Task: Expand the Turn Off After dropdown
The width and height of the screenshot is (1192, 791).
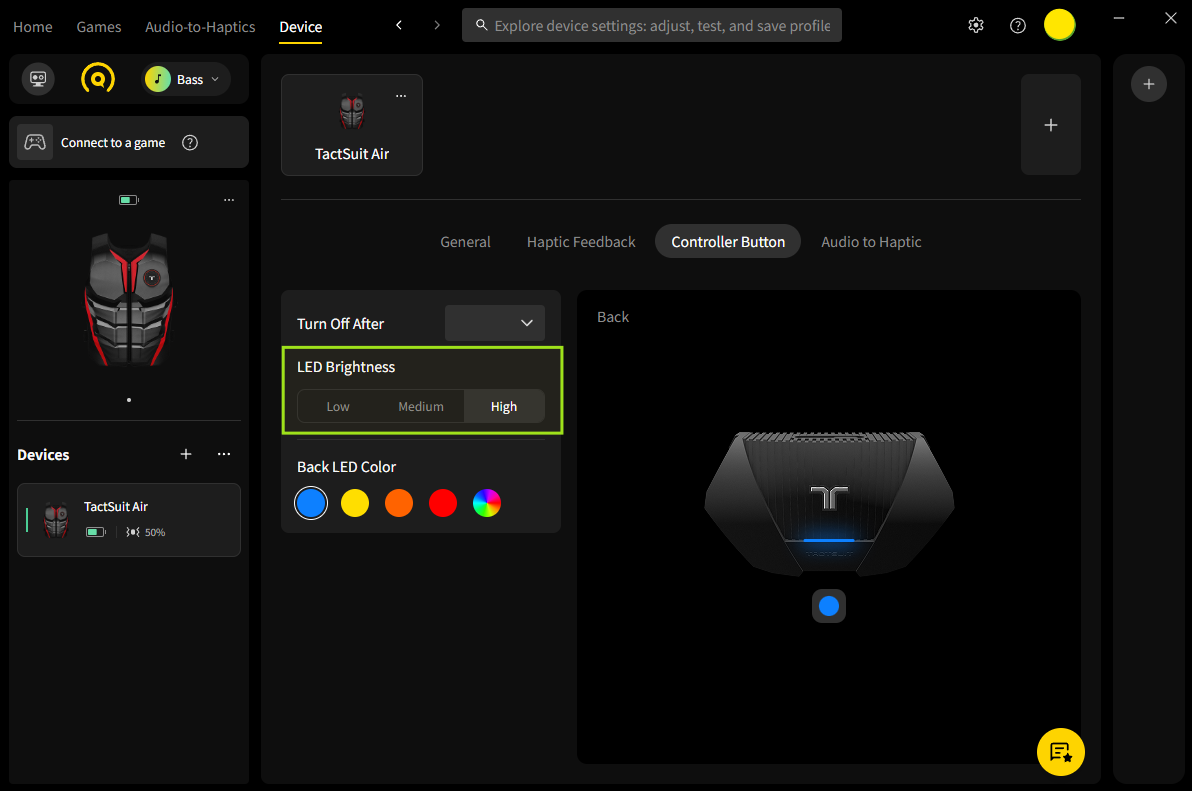Action: pyautogui.click(x=495, y=323)
